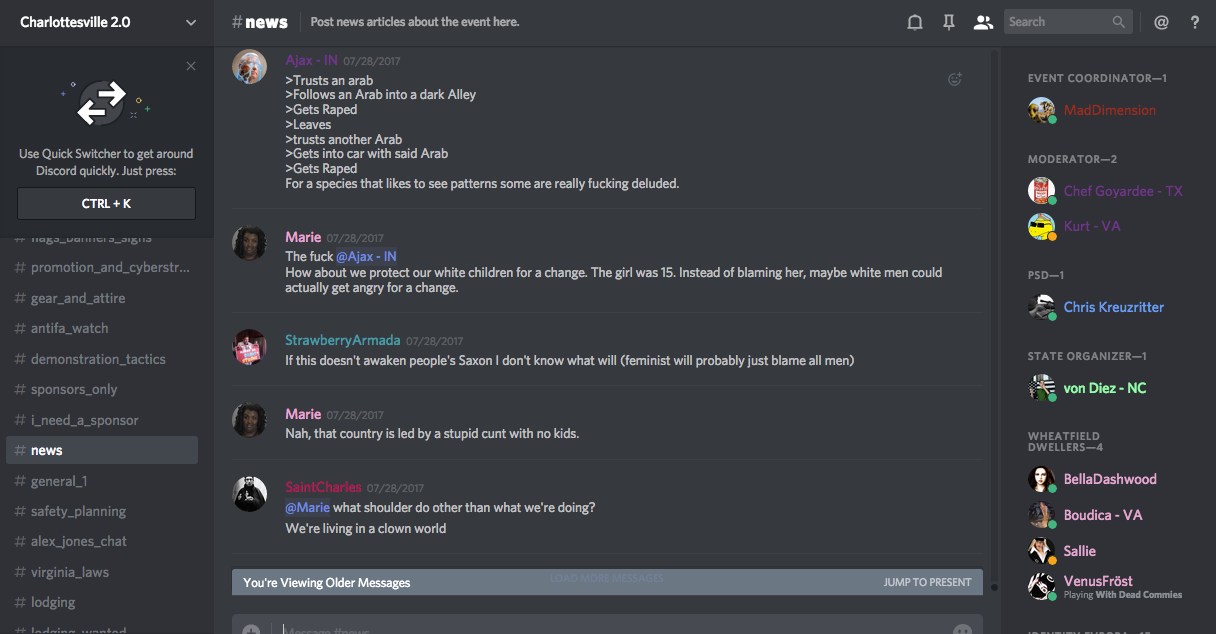1216x634 pixels.
Task: Open the general_1 channel
Action: coord(59,481)
